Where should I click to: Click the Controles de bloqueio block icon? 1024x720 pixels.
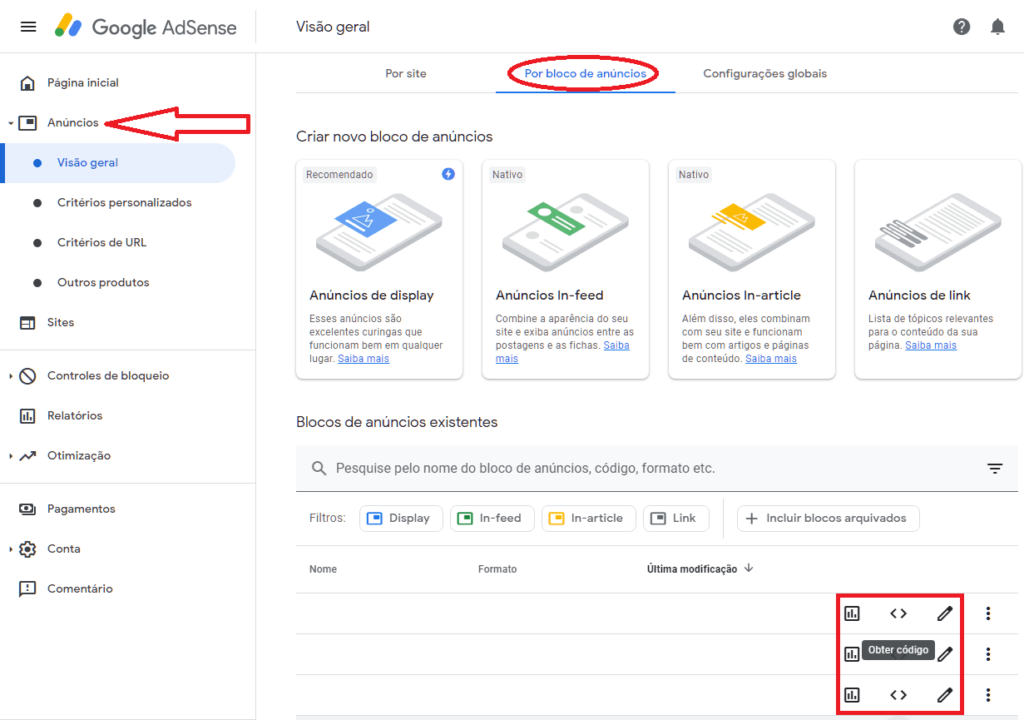27,376
